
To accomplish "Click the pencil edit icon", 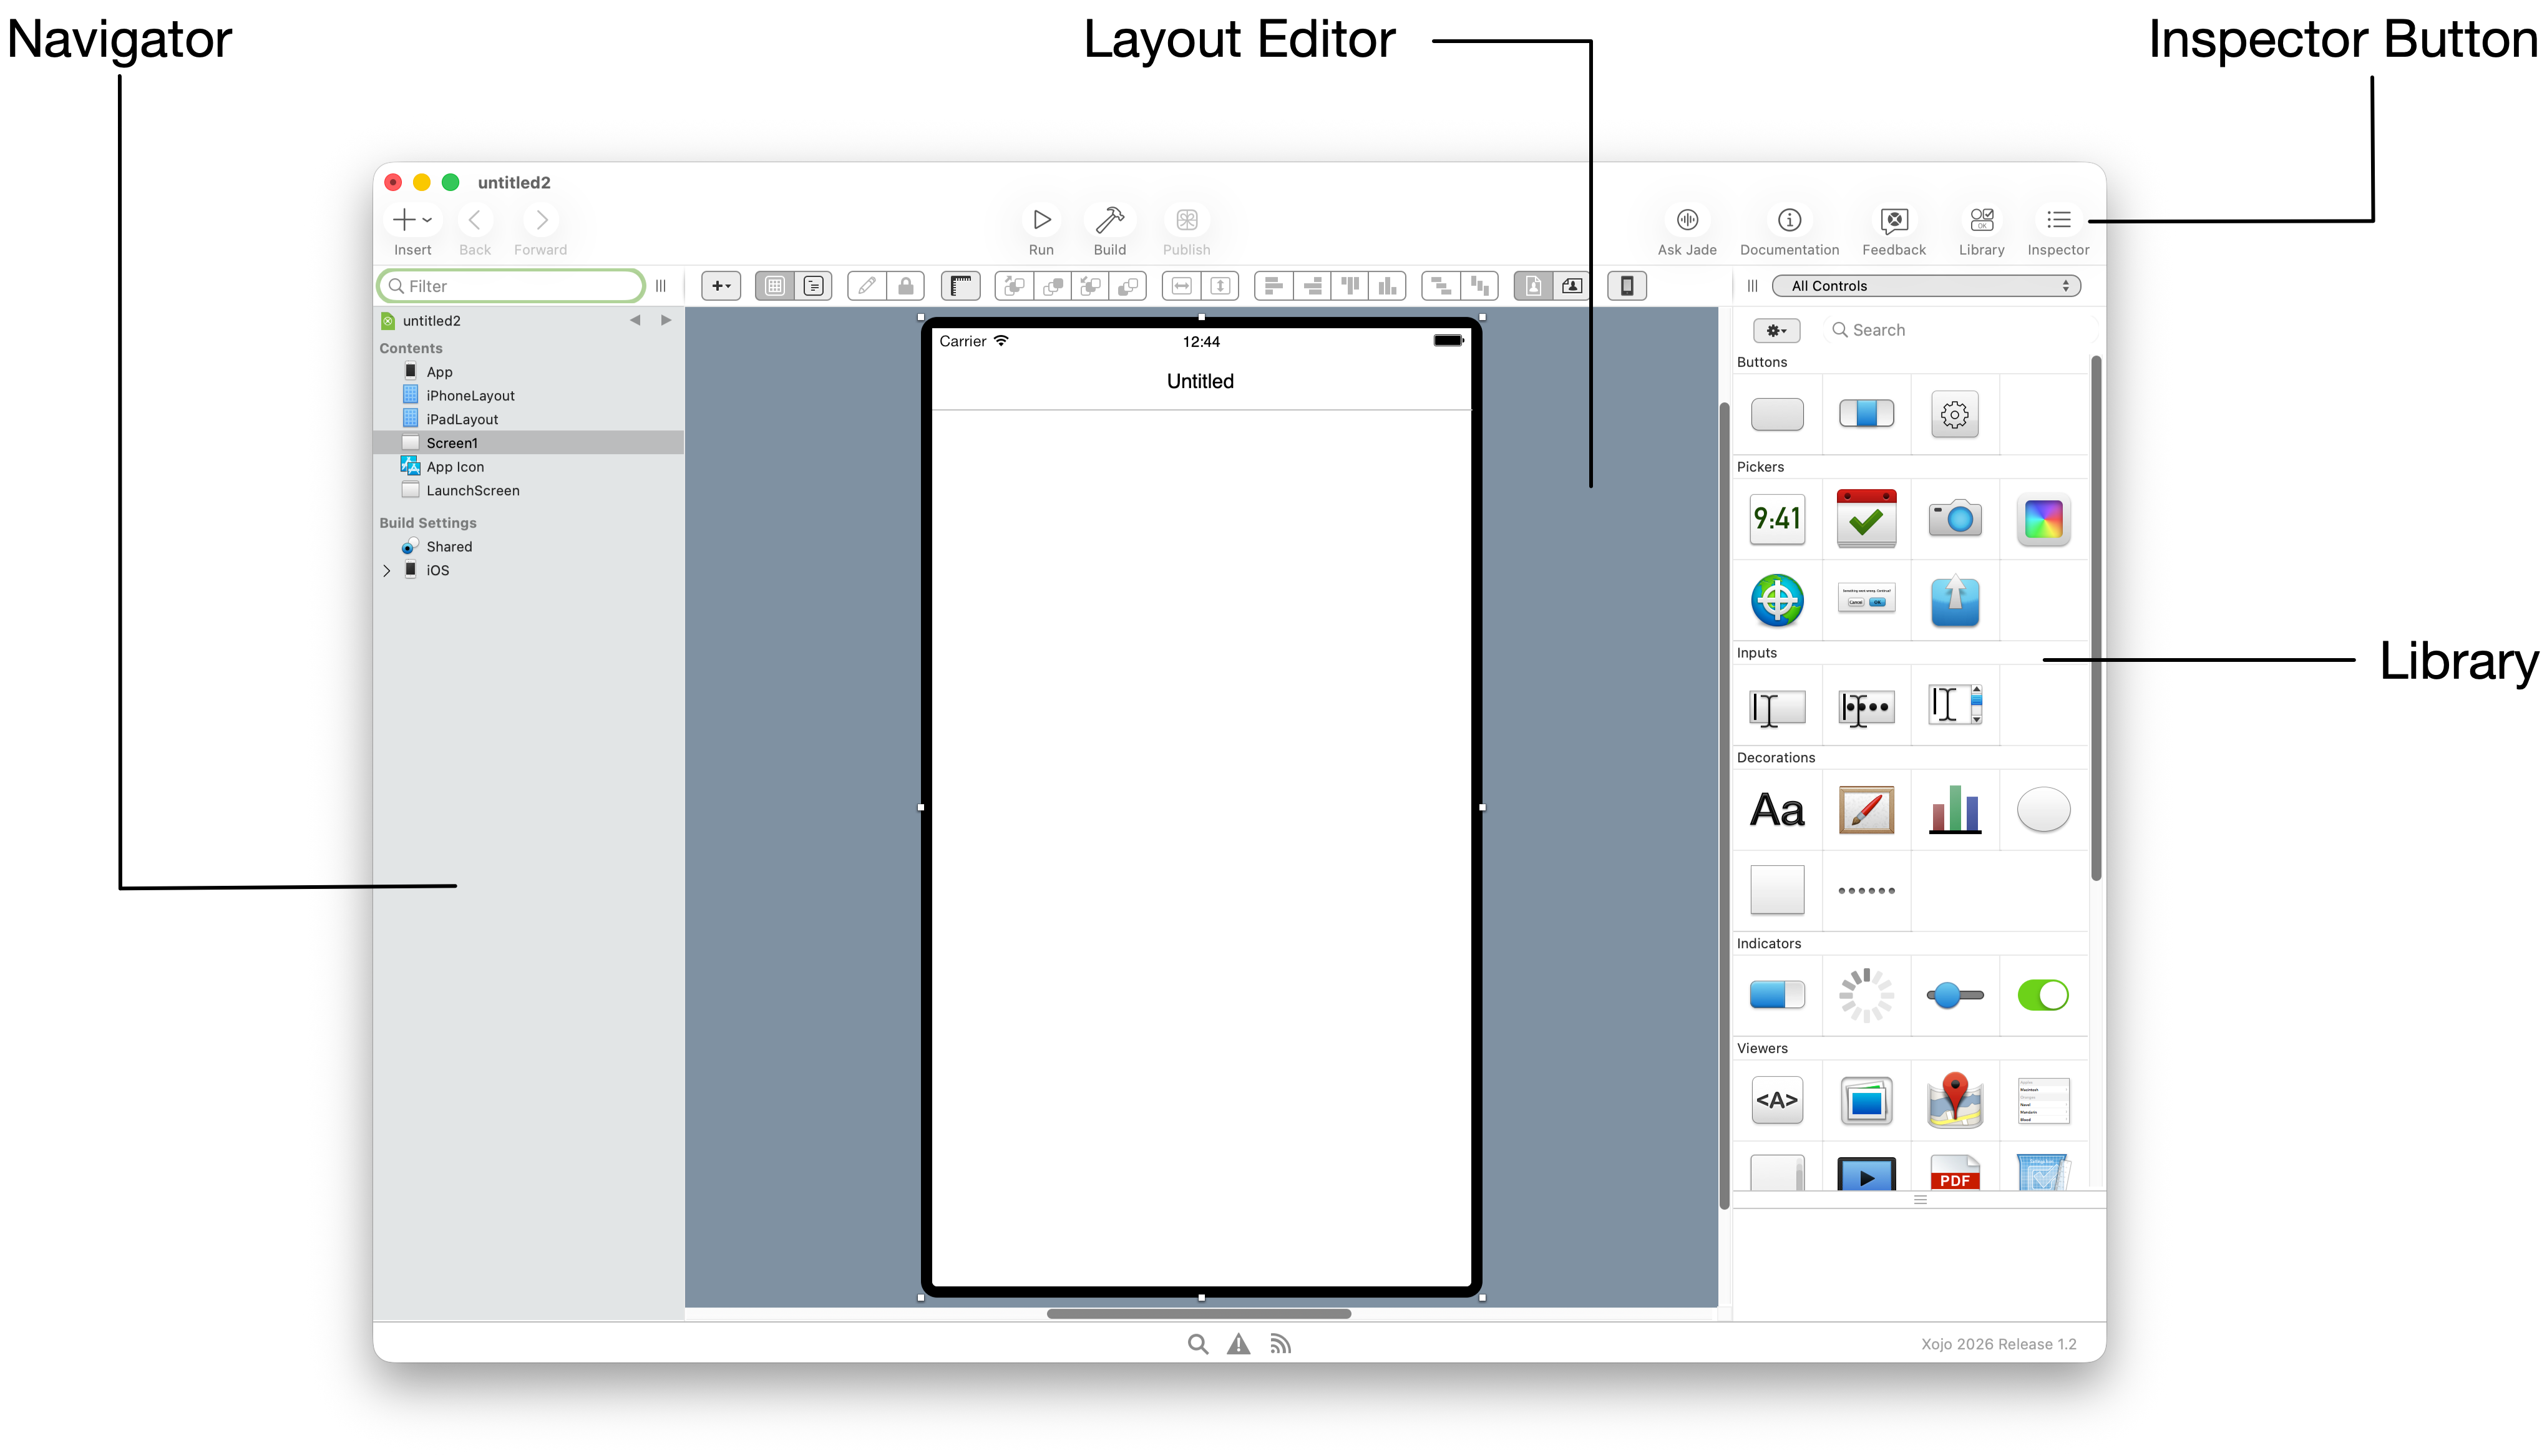I will 866,286.
